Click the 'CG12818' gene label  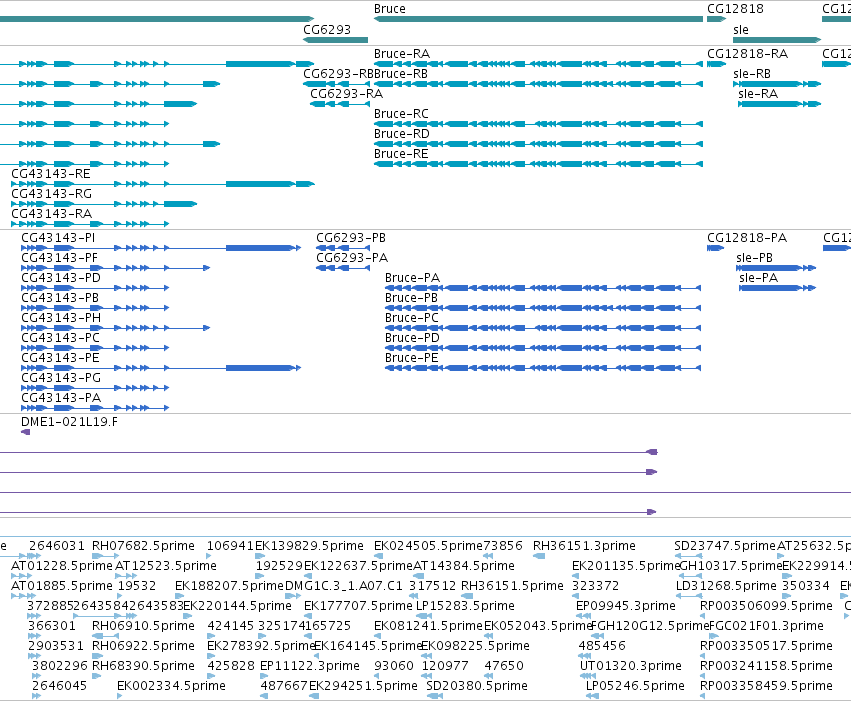point(735,9)
